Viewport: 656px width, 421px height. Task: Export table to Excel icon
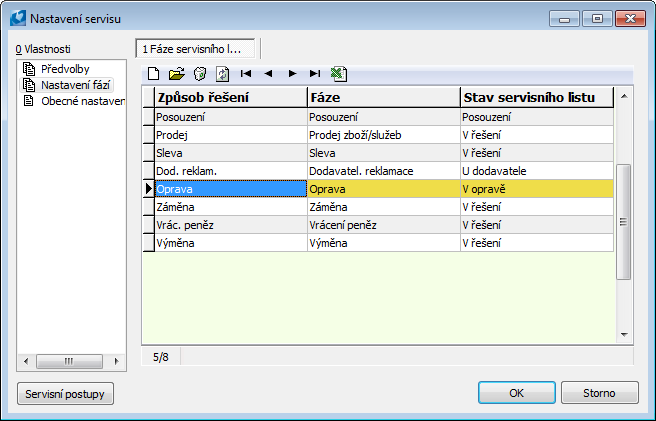coord(339,74)
